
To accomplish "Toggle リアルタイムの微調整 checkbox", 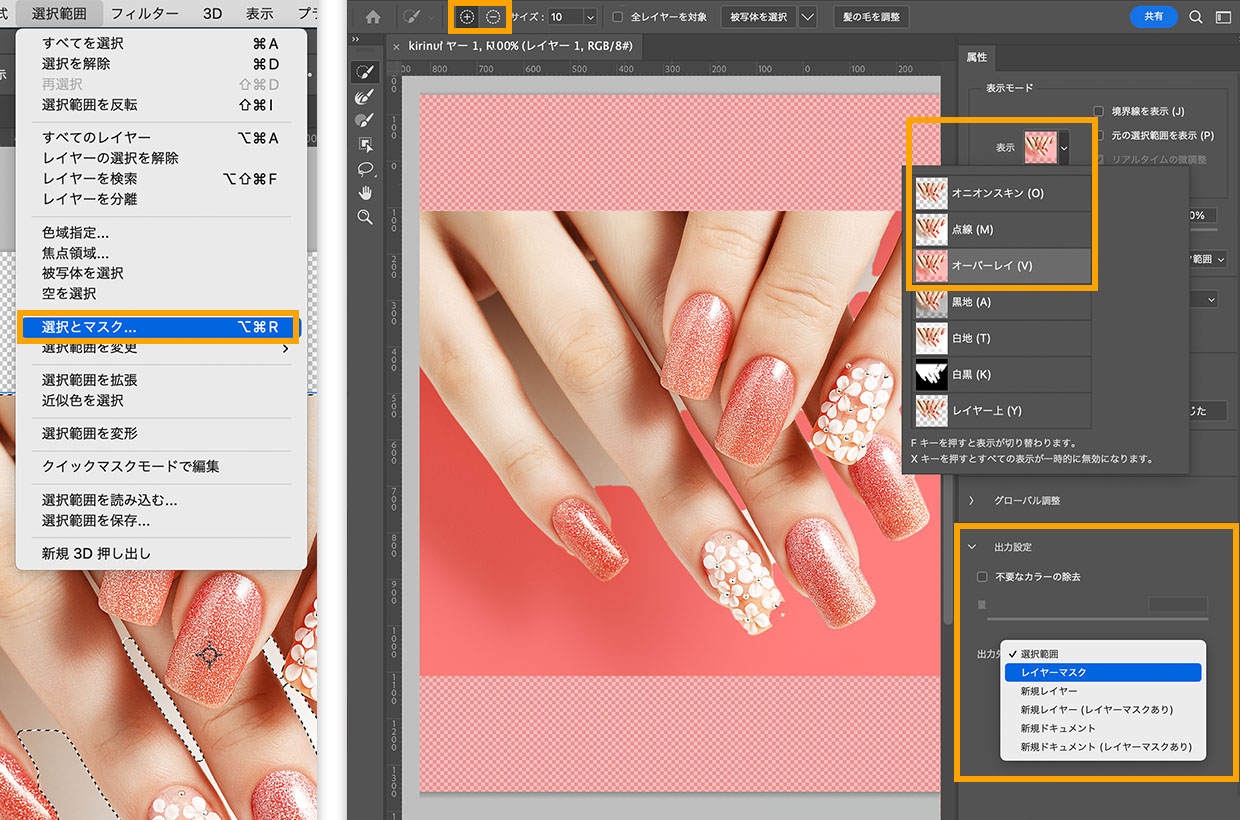I will pyautogui.click(x=1102, y=159).
